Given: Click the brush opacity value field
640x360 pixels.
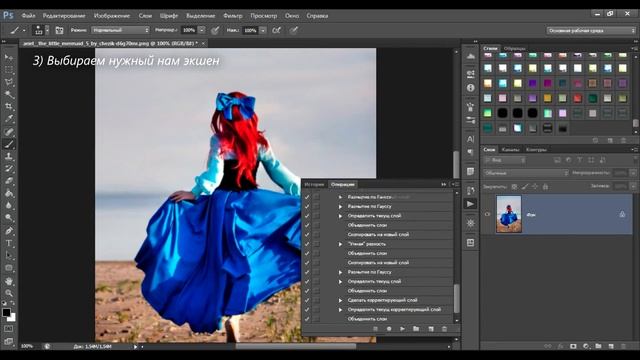Looking at the screenshot, I should (x=189, y=30).
